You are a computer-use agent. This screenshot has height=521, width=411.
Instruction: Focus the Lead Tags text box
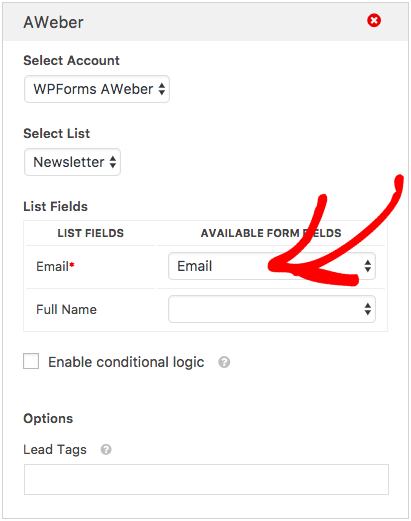[x=206, y=479]
